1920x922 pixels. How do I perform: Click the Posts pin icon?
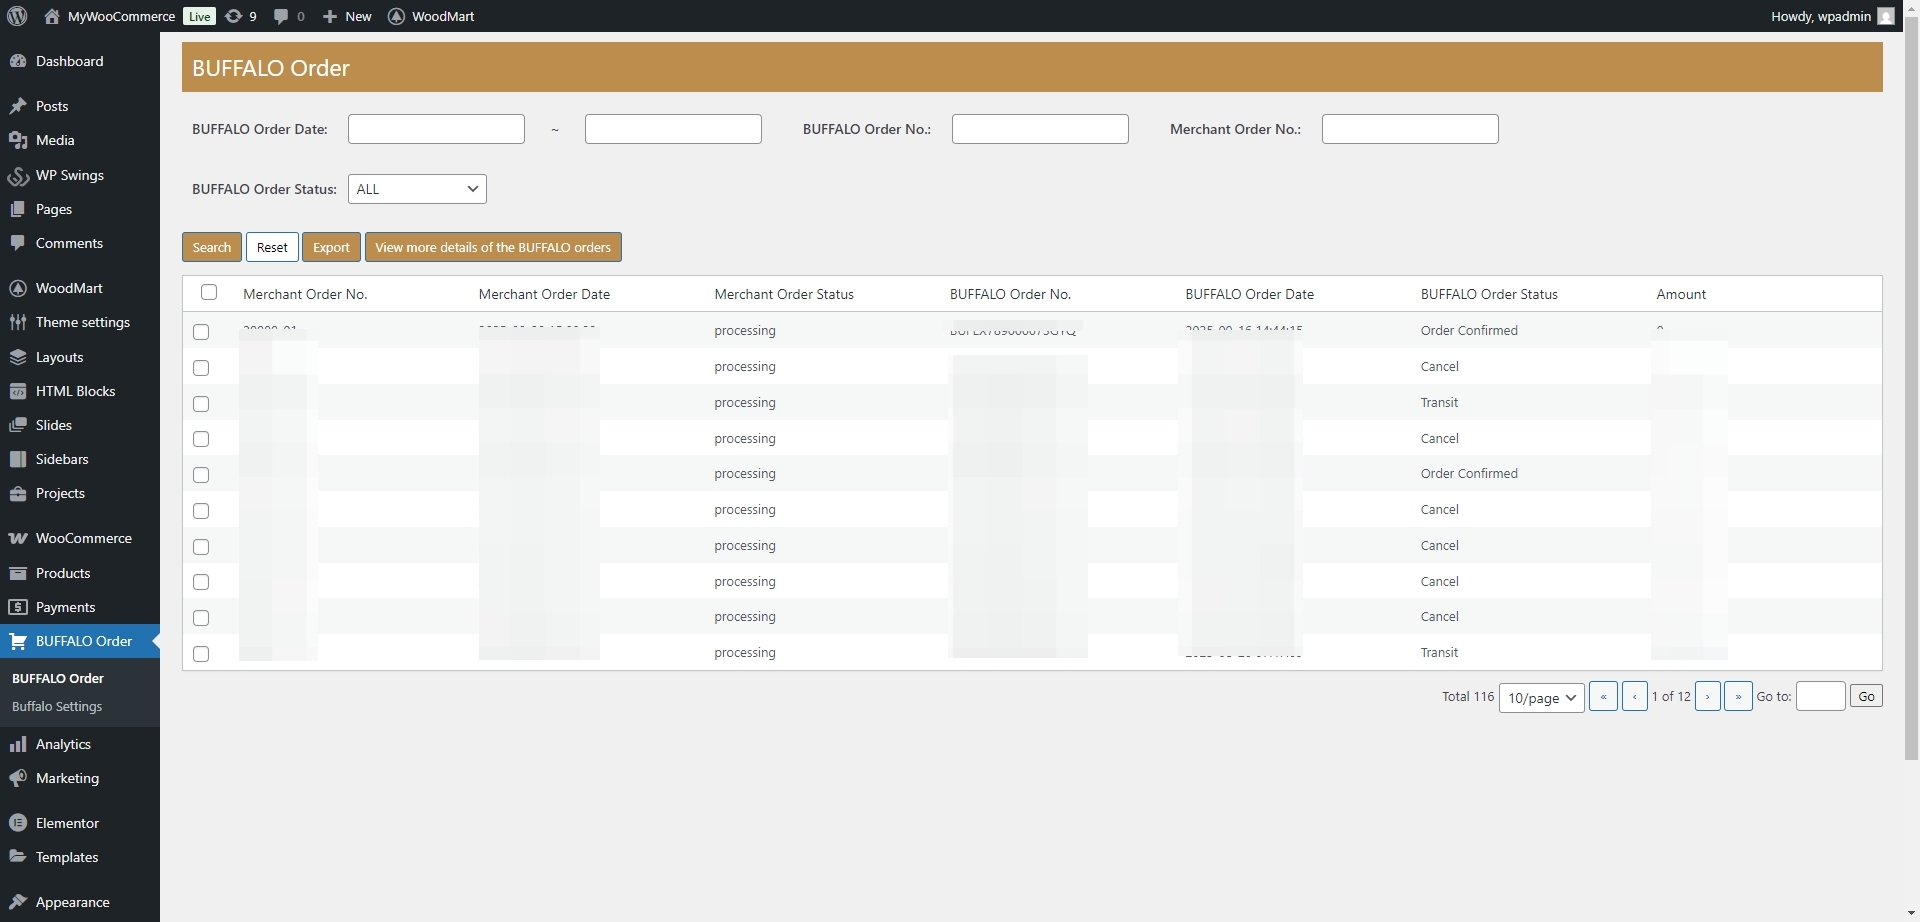(18, 106)
